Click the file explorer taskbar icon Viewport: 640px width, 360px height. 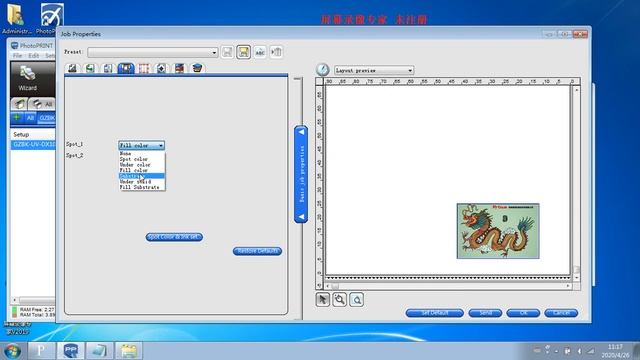click(x=129, y=351)
